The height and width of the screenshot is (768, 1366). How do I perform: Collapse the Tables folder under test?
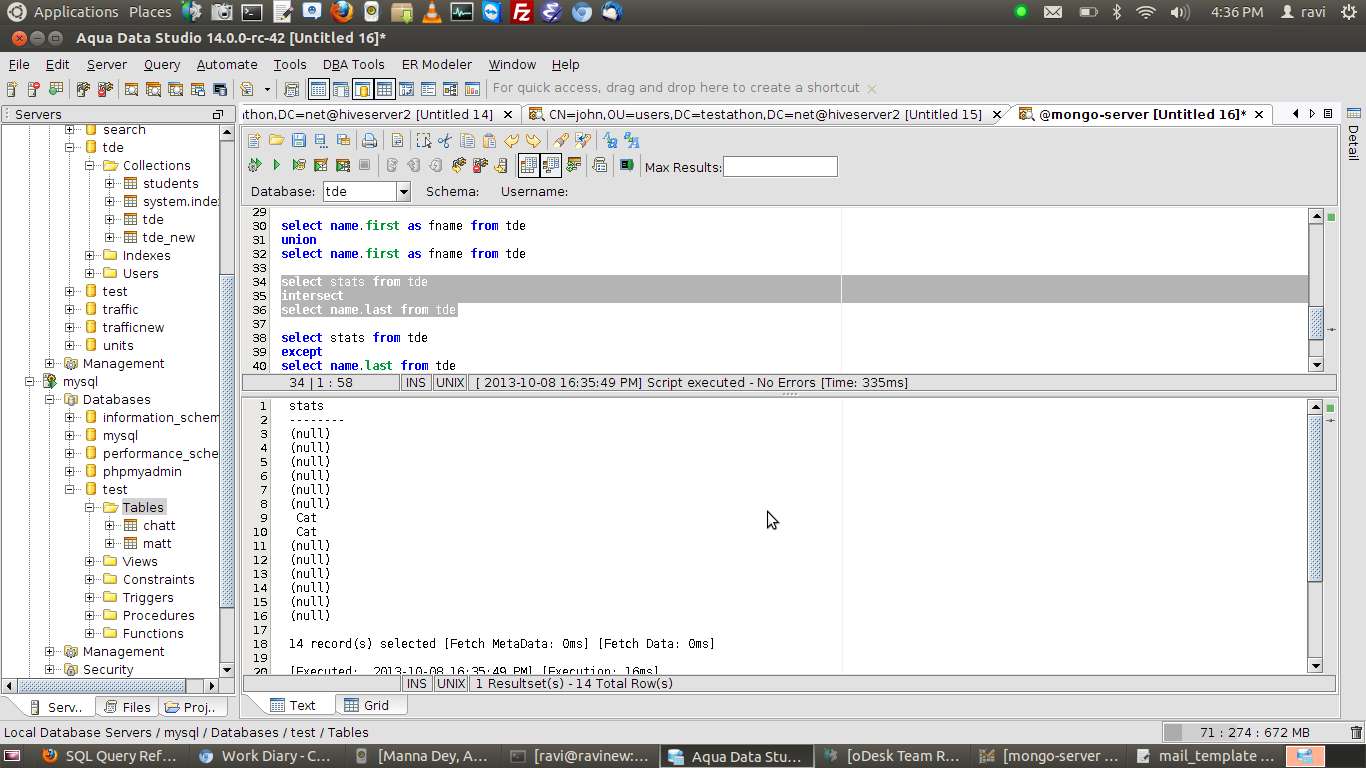click(x=91, y=507)
